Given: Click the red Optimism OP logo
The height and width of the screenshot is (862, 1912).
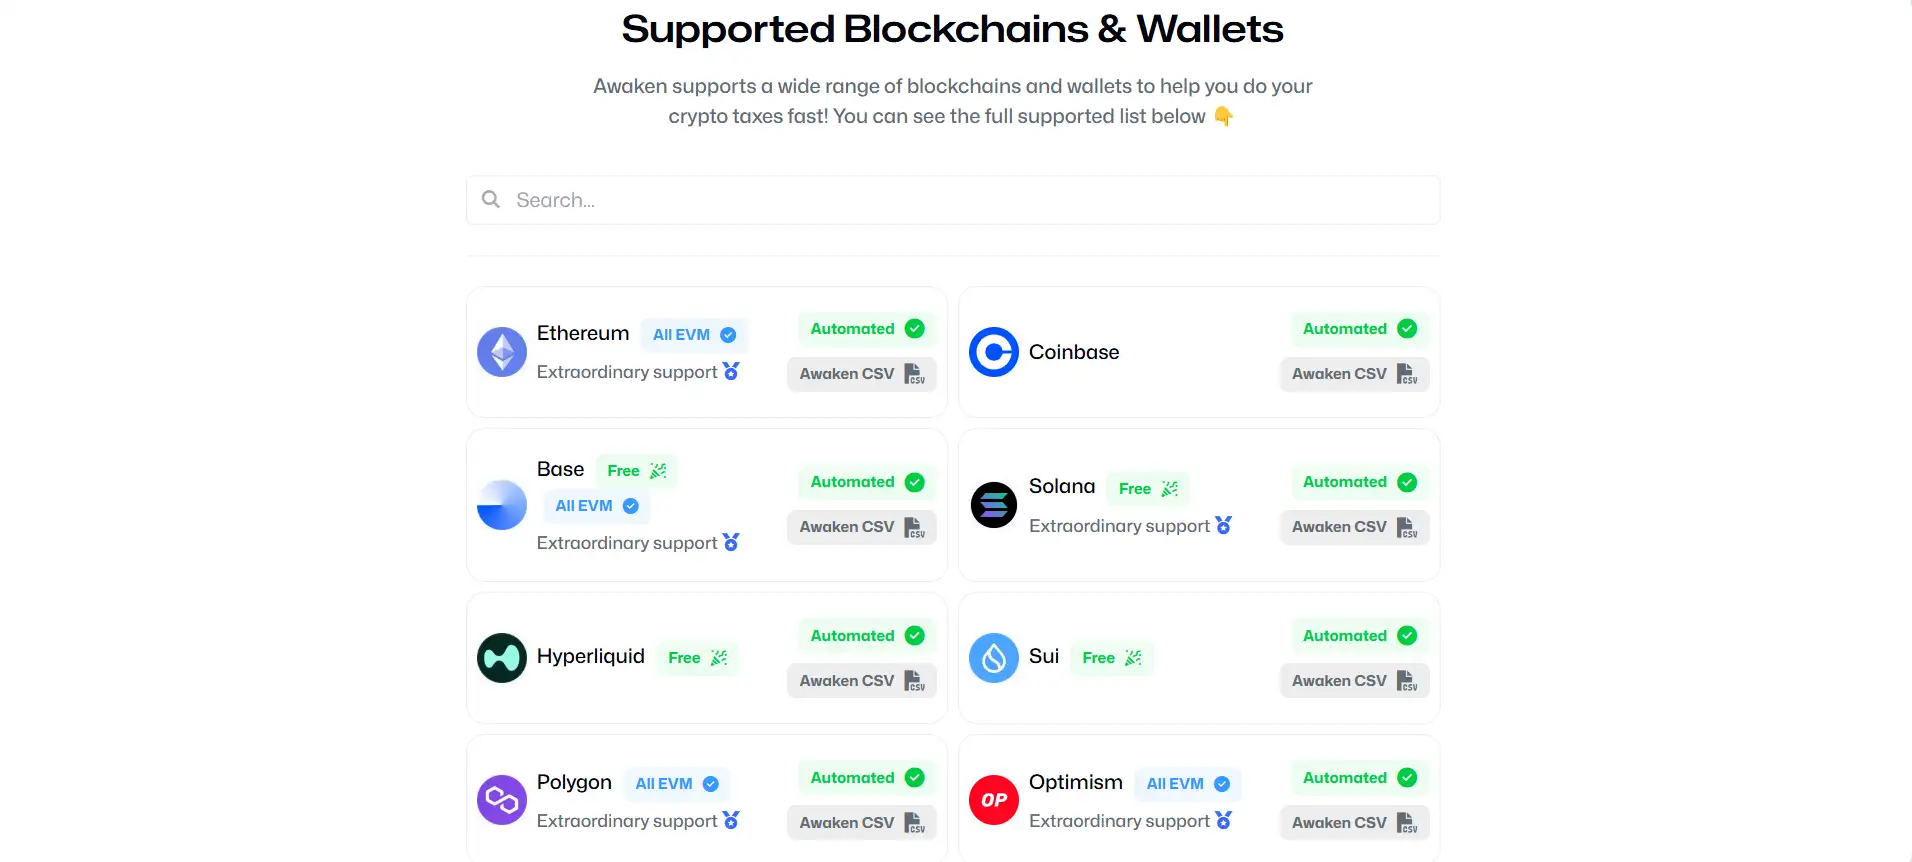Looking at the screenshot, I should point(994,800).
